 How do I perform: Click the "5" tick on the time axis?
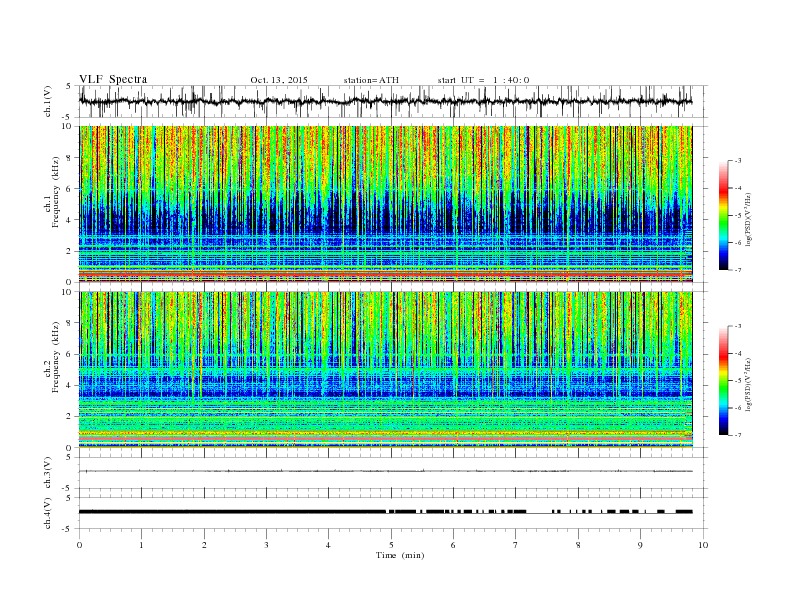391,545
